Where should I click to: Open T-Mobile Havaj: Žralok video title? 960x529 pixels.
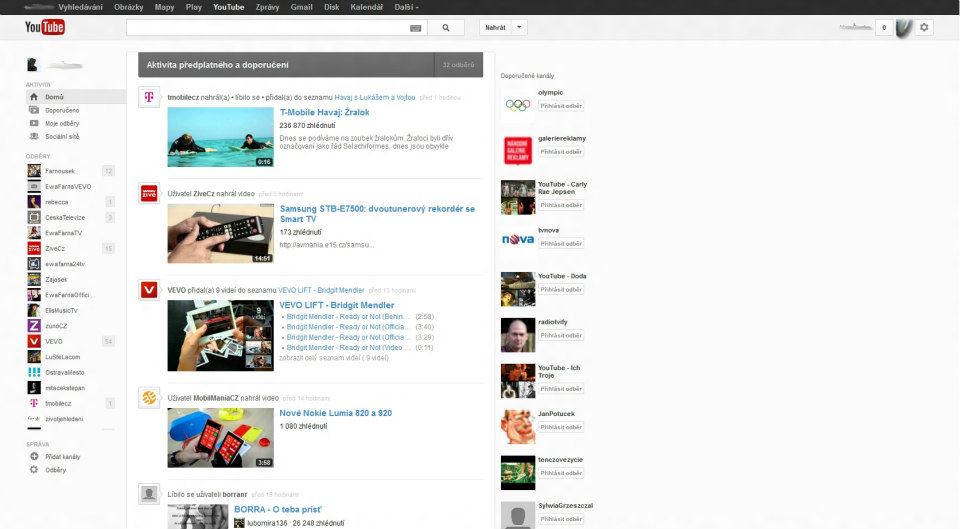click(324, 112)
